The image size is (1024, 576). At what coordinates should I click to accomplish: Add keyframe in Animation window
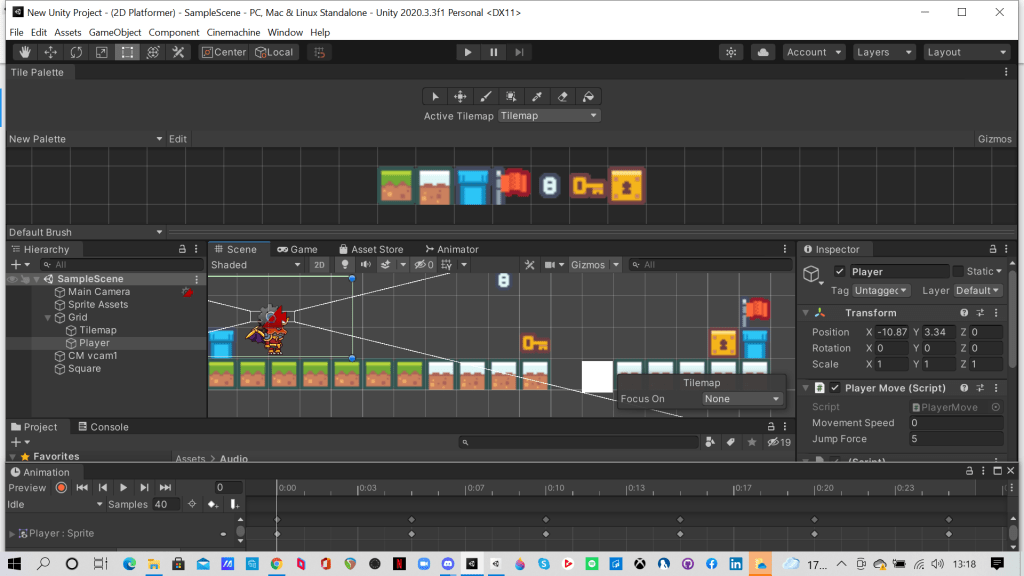point(212,504)
